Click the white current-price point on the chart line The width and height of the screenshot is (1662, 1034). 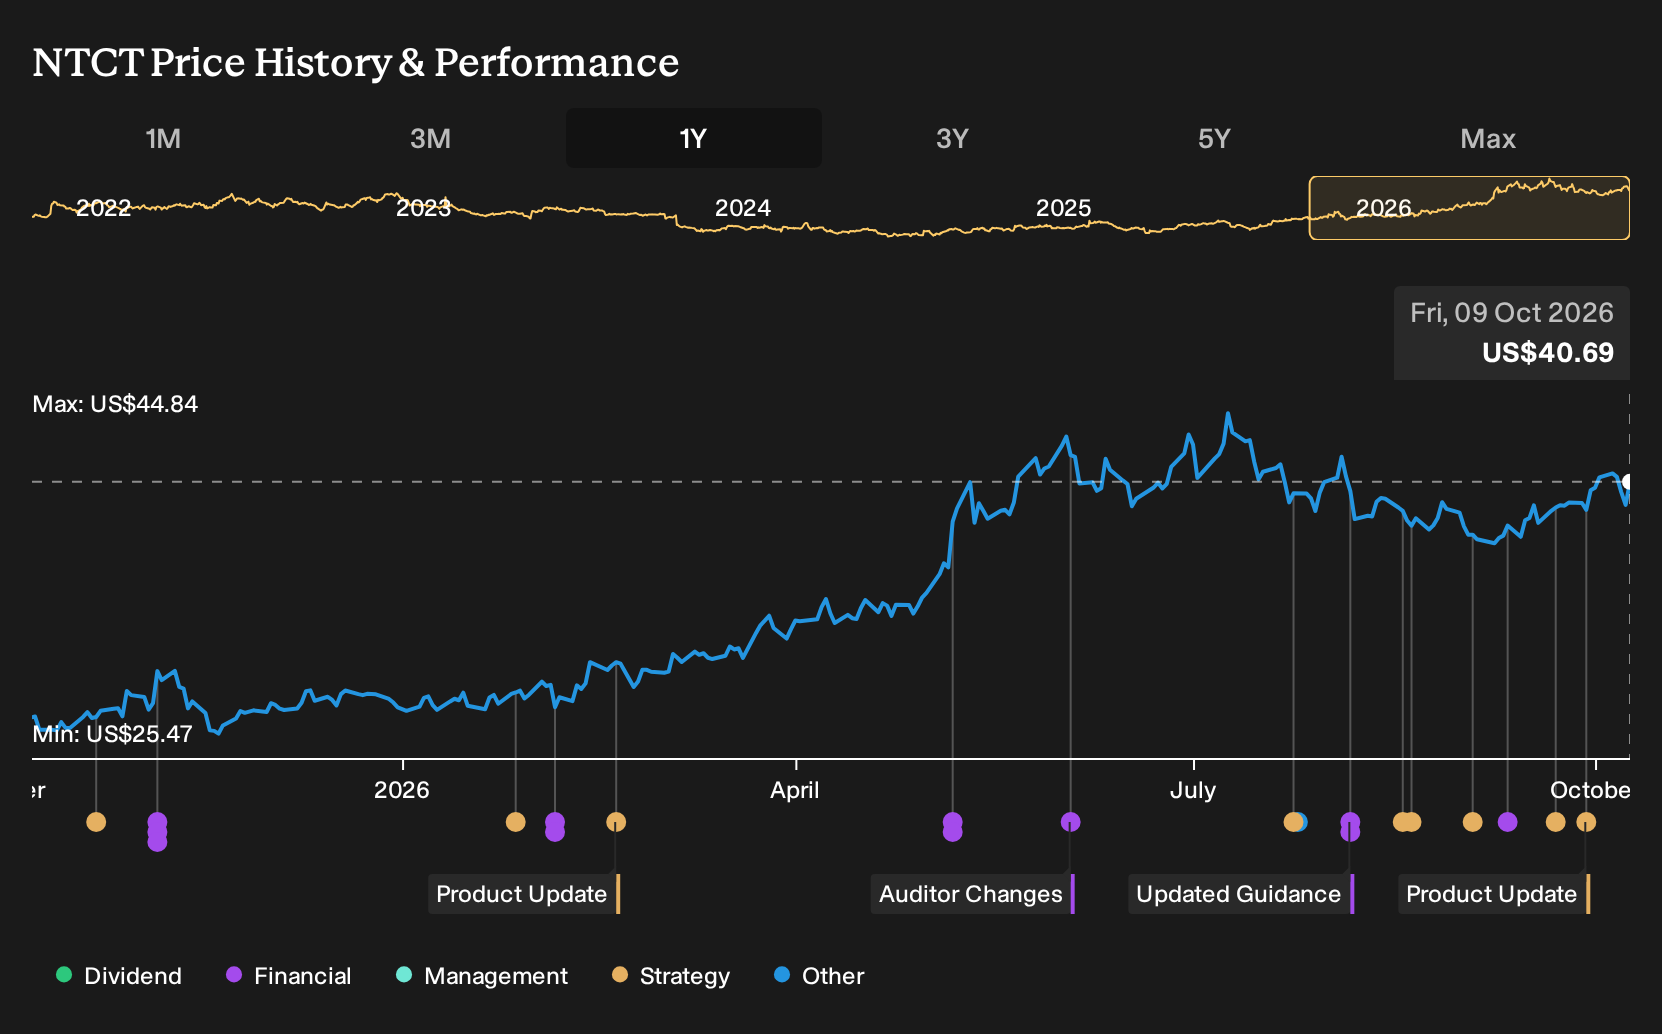pyautogui.click(x=1628, y=482)
